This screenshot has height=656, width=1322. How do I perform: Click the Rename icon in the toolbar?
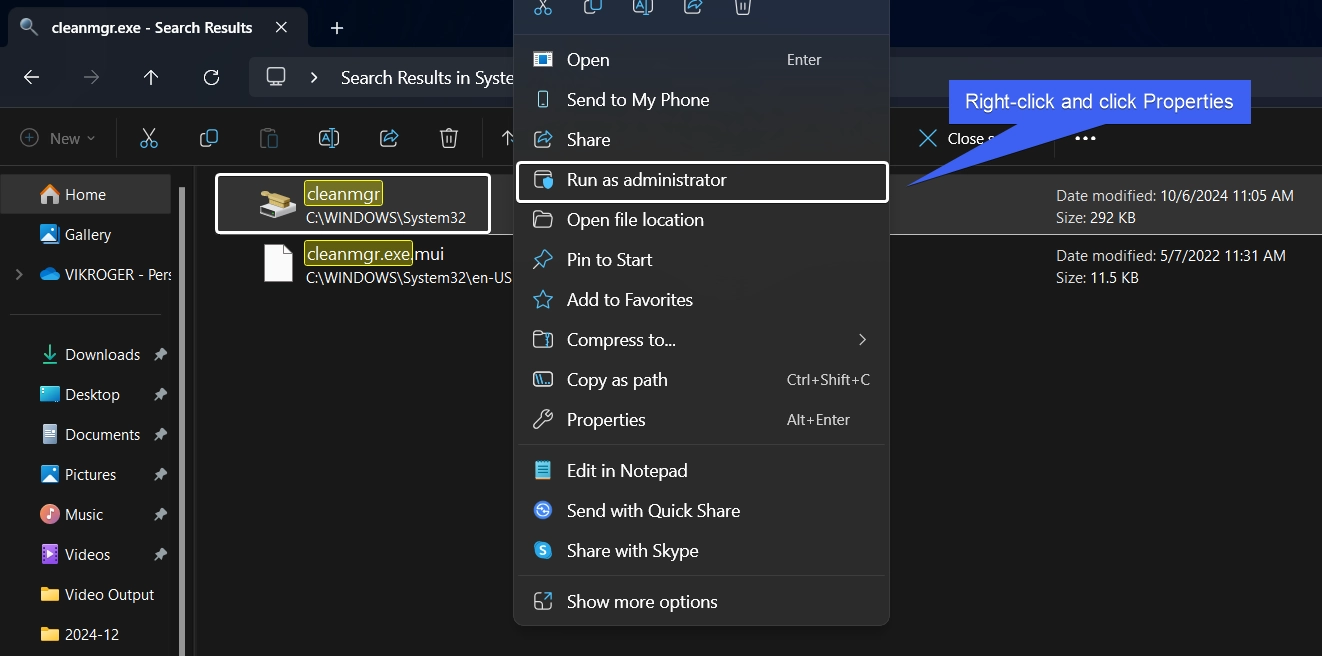point(329,138)
